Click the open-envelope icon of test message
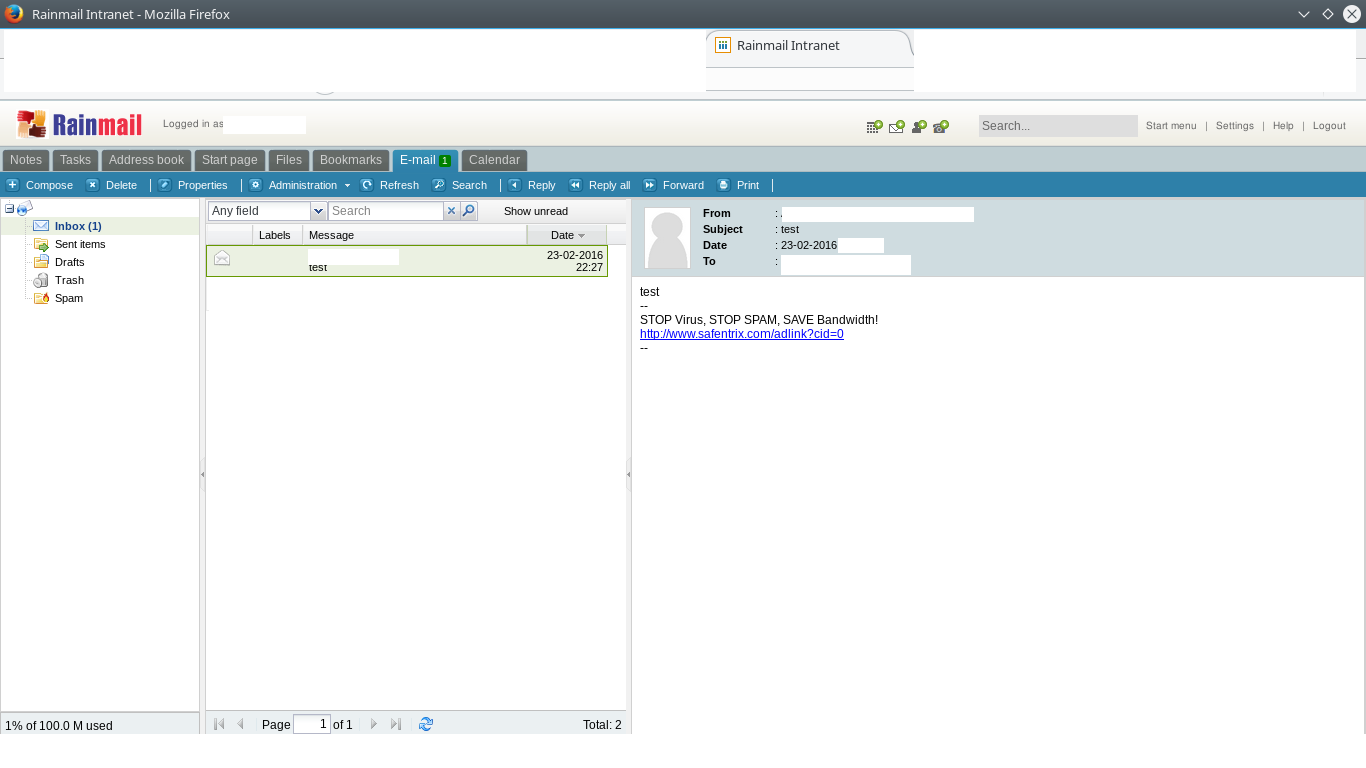The height and width of the screenshot is (768, 1366). point(222,258)
